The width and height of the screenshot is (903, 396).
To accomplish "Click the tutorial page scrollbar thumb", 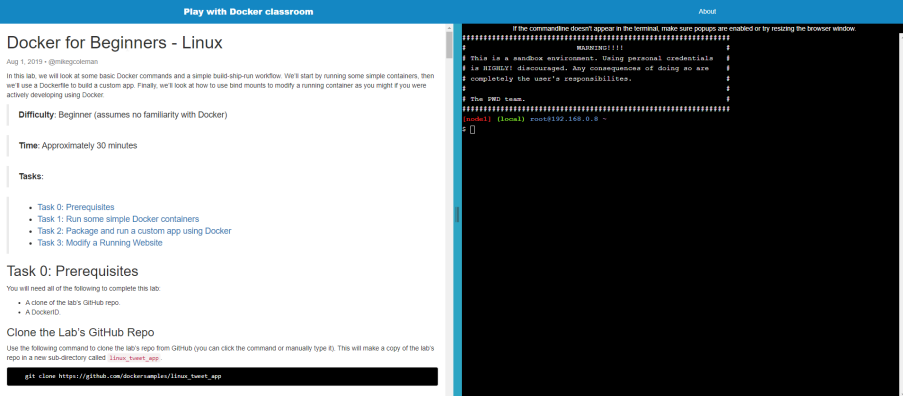I will tap(449, 45).
